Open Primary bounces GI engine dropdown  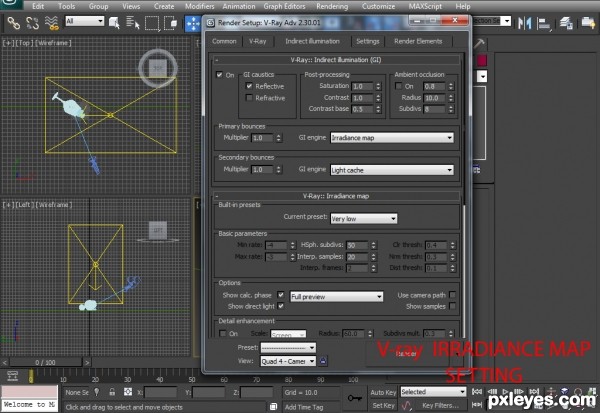click(x=392, y=138)
